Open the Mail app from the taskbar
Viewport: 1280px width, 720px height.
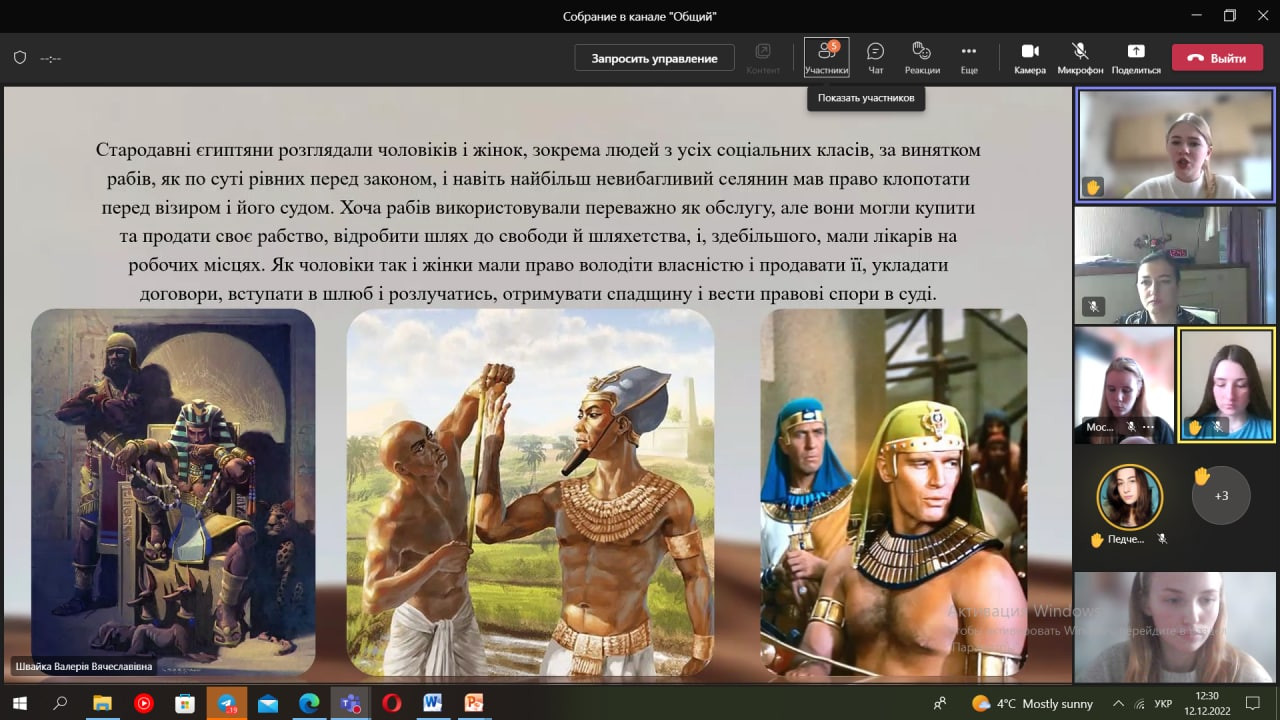(x=267, y=703)
